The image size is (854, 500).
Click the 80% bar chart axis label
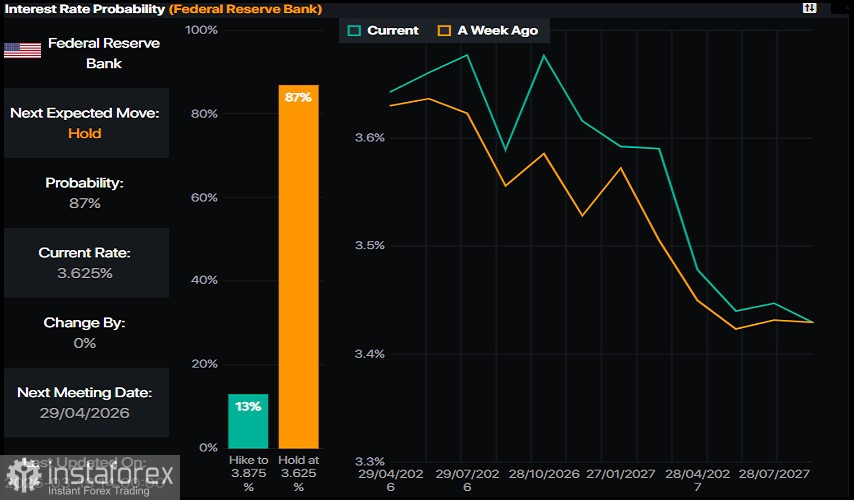click(204, 114)
